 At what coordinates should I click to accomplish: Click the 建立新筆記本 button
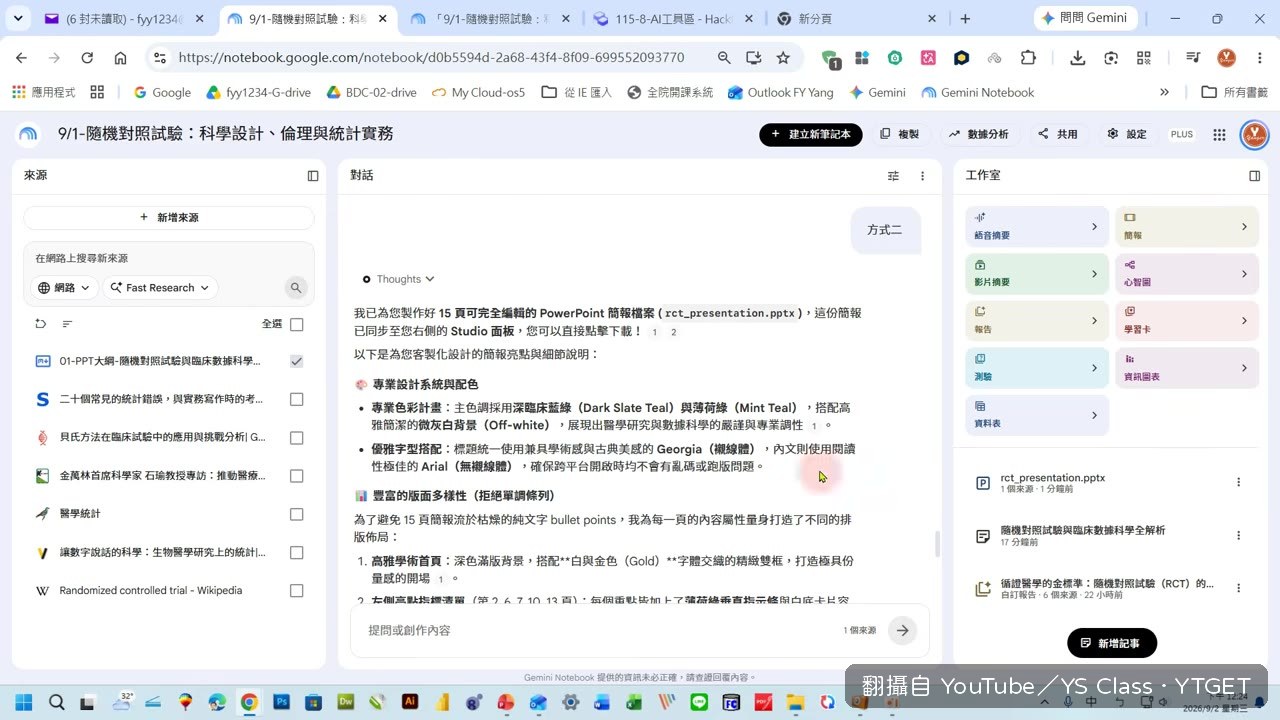pyautogui.click(x=811, y=134)
